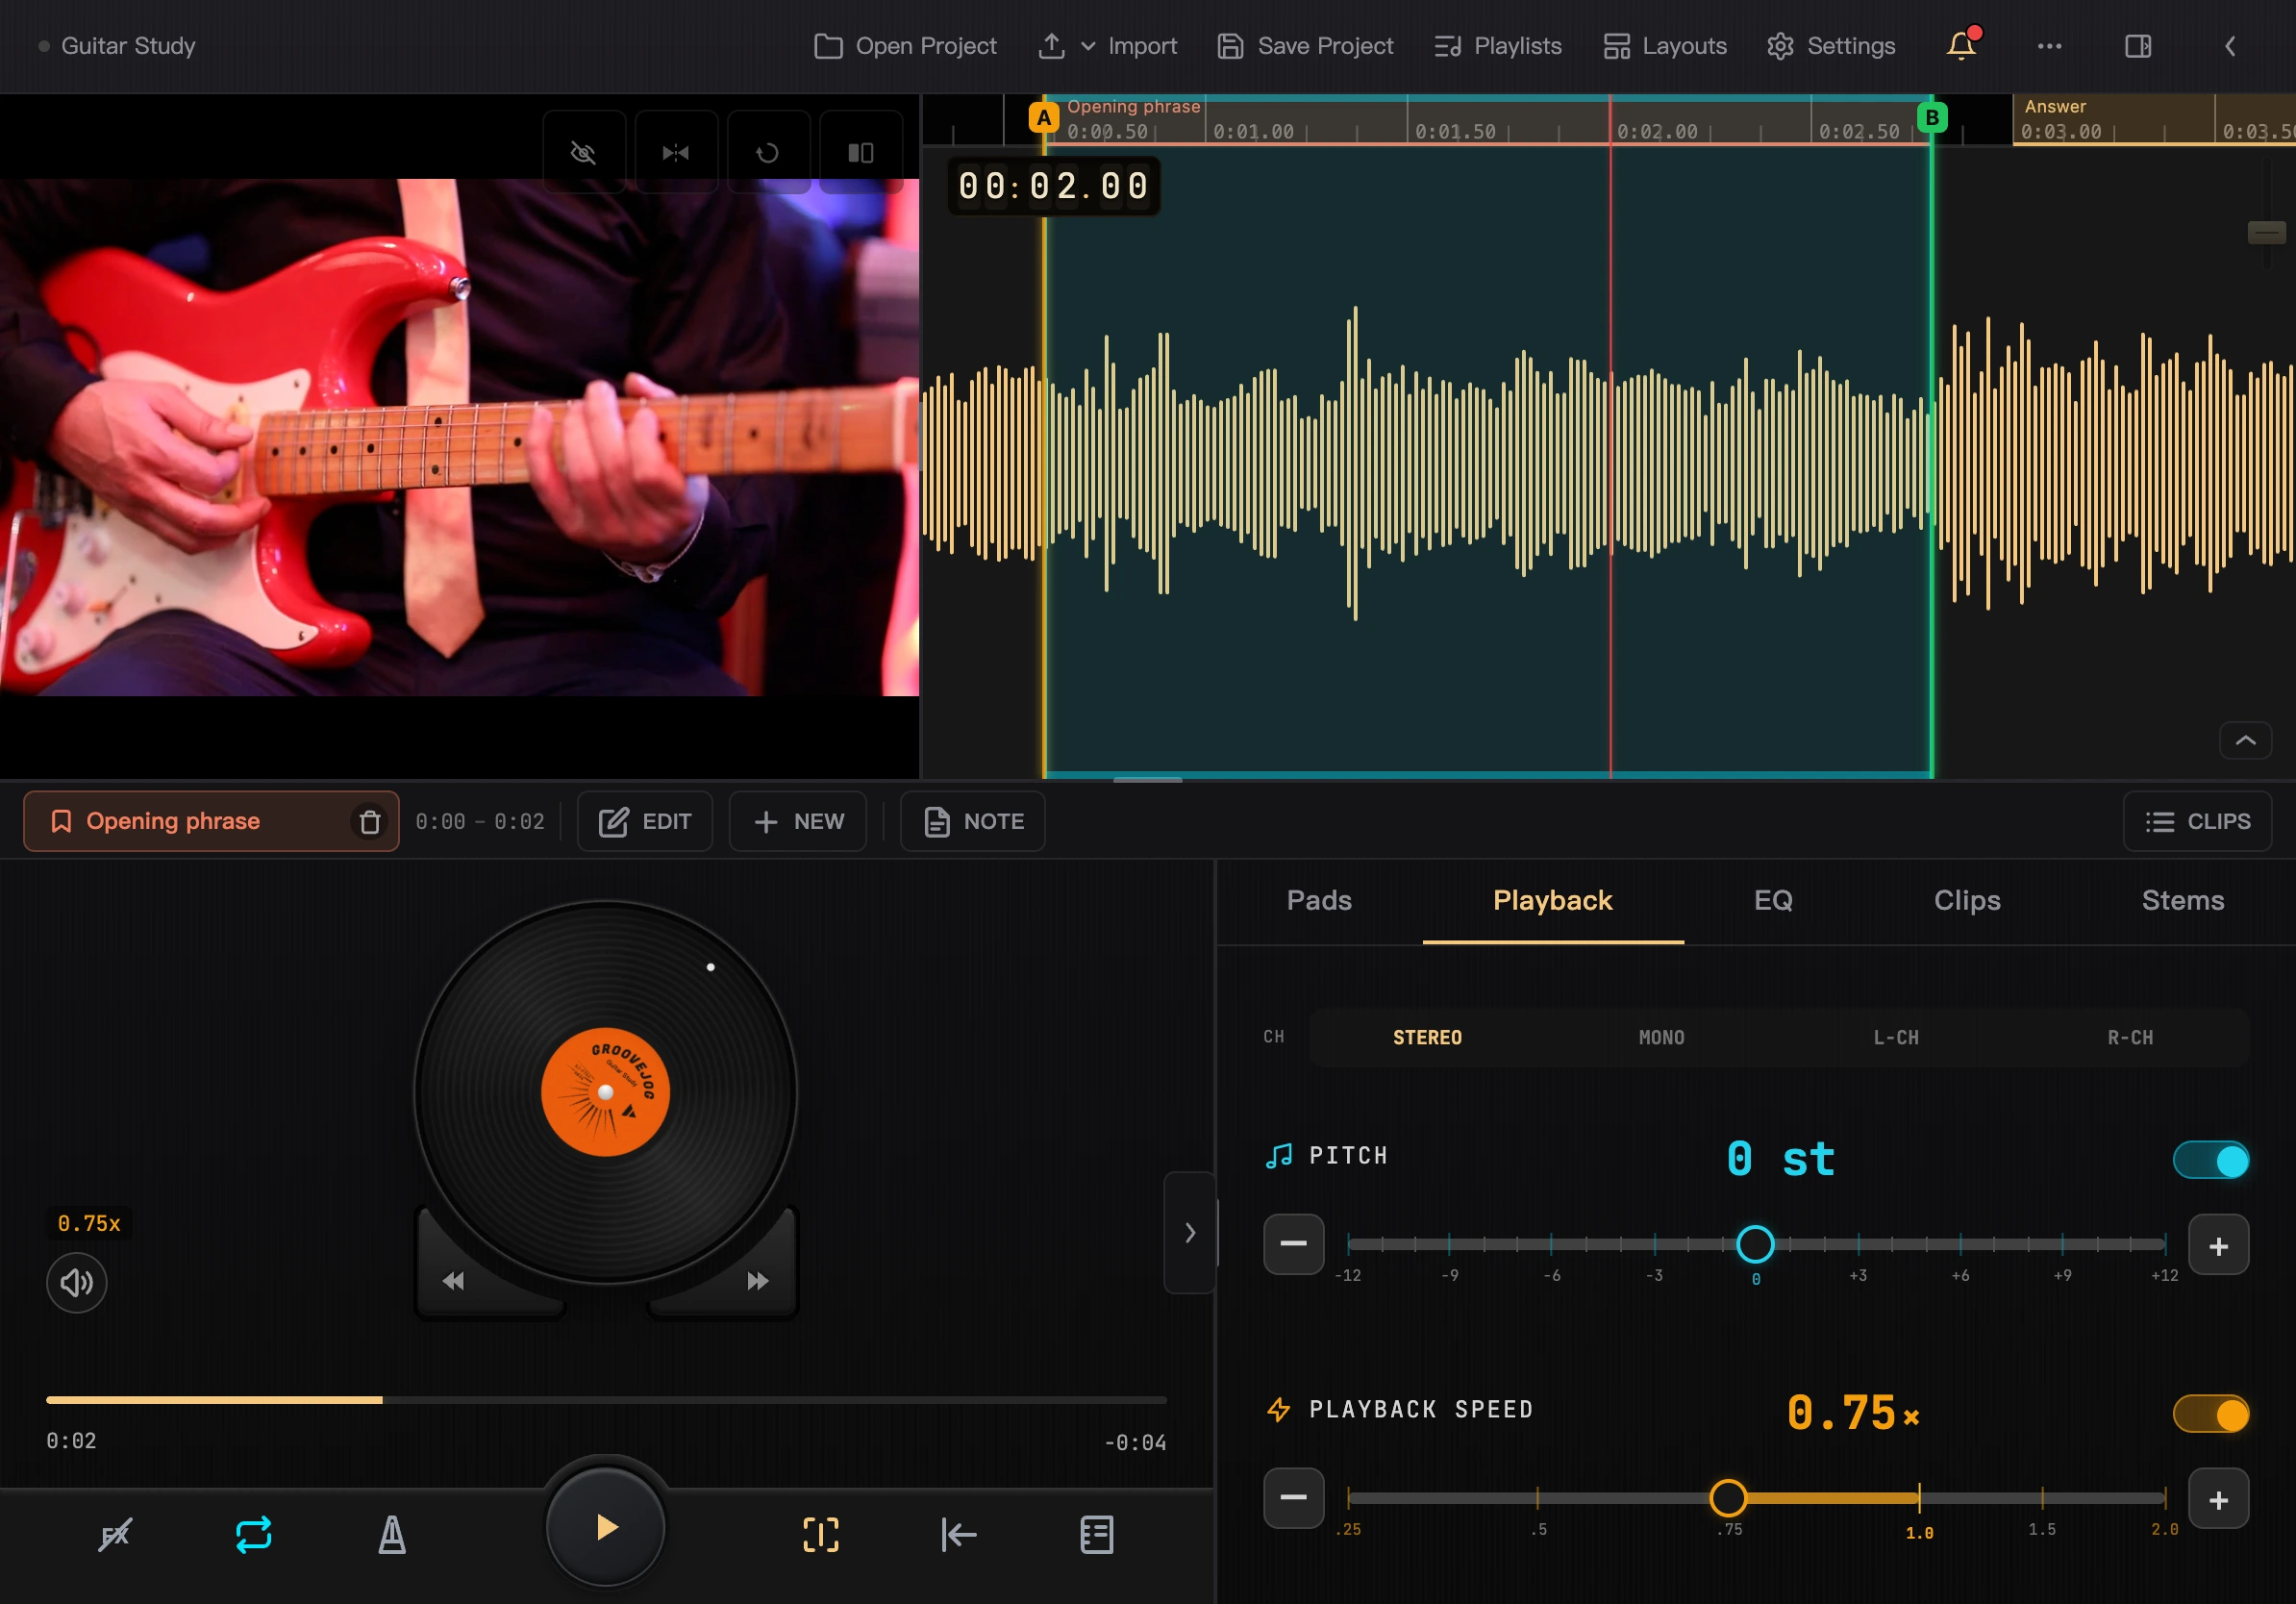
Task: Switch to the Stems tab
Action: click(x=2183, y=900)
